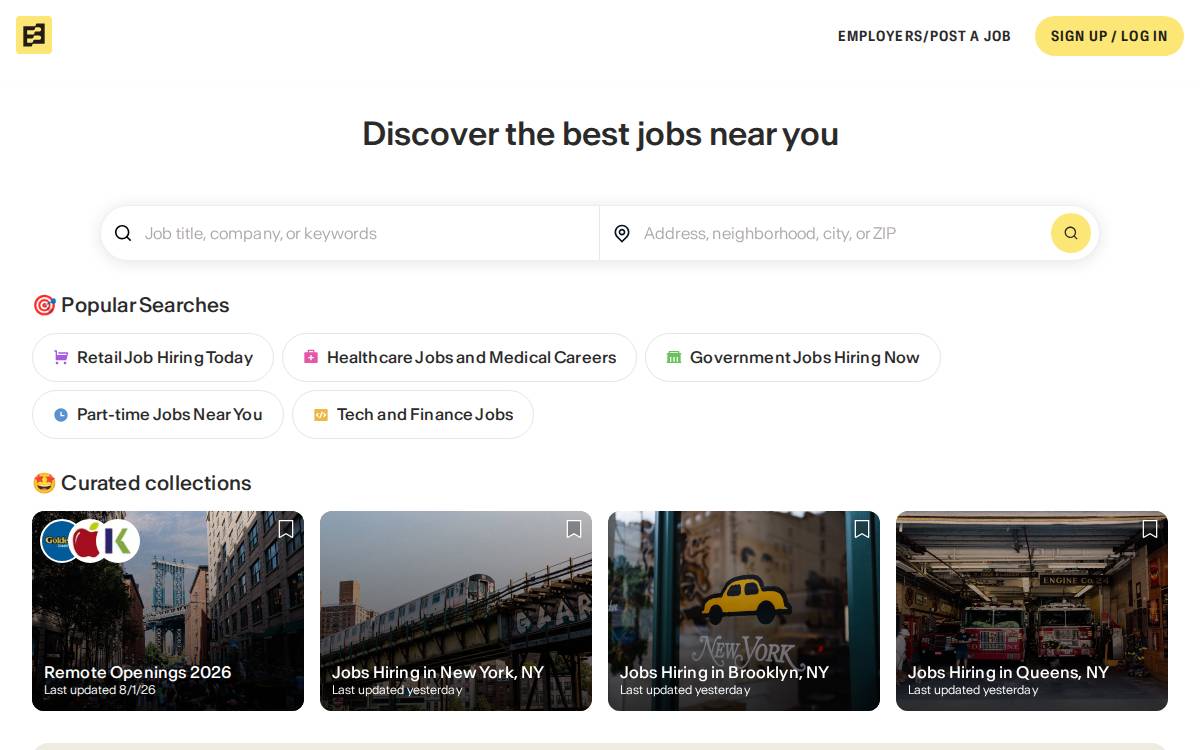Viewport: 1200px width, 750px height.
Task: Bookmark the Remote Openings 2026 collection
Action: click(286, 529)
